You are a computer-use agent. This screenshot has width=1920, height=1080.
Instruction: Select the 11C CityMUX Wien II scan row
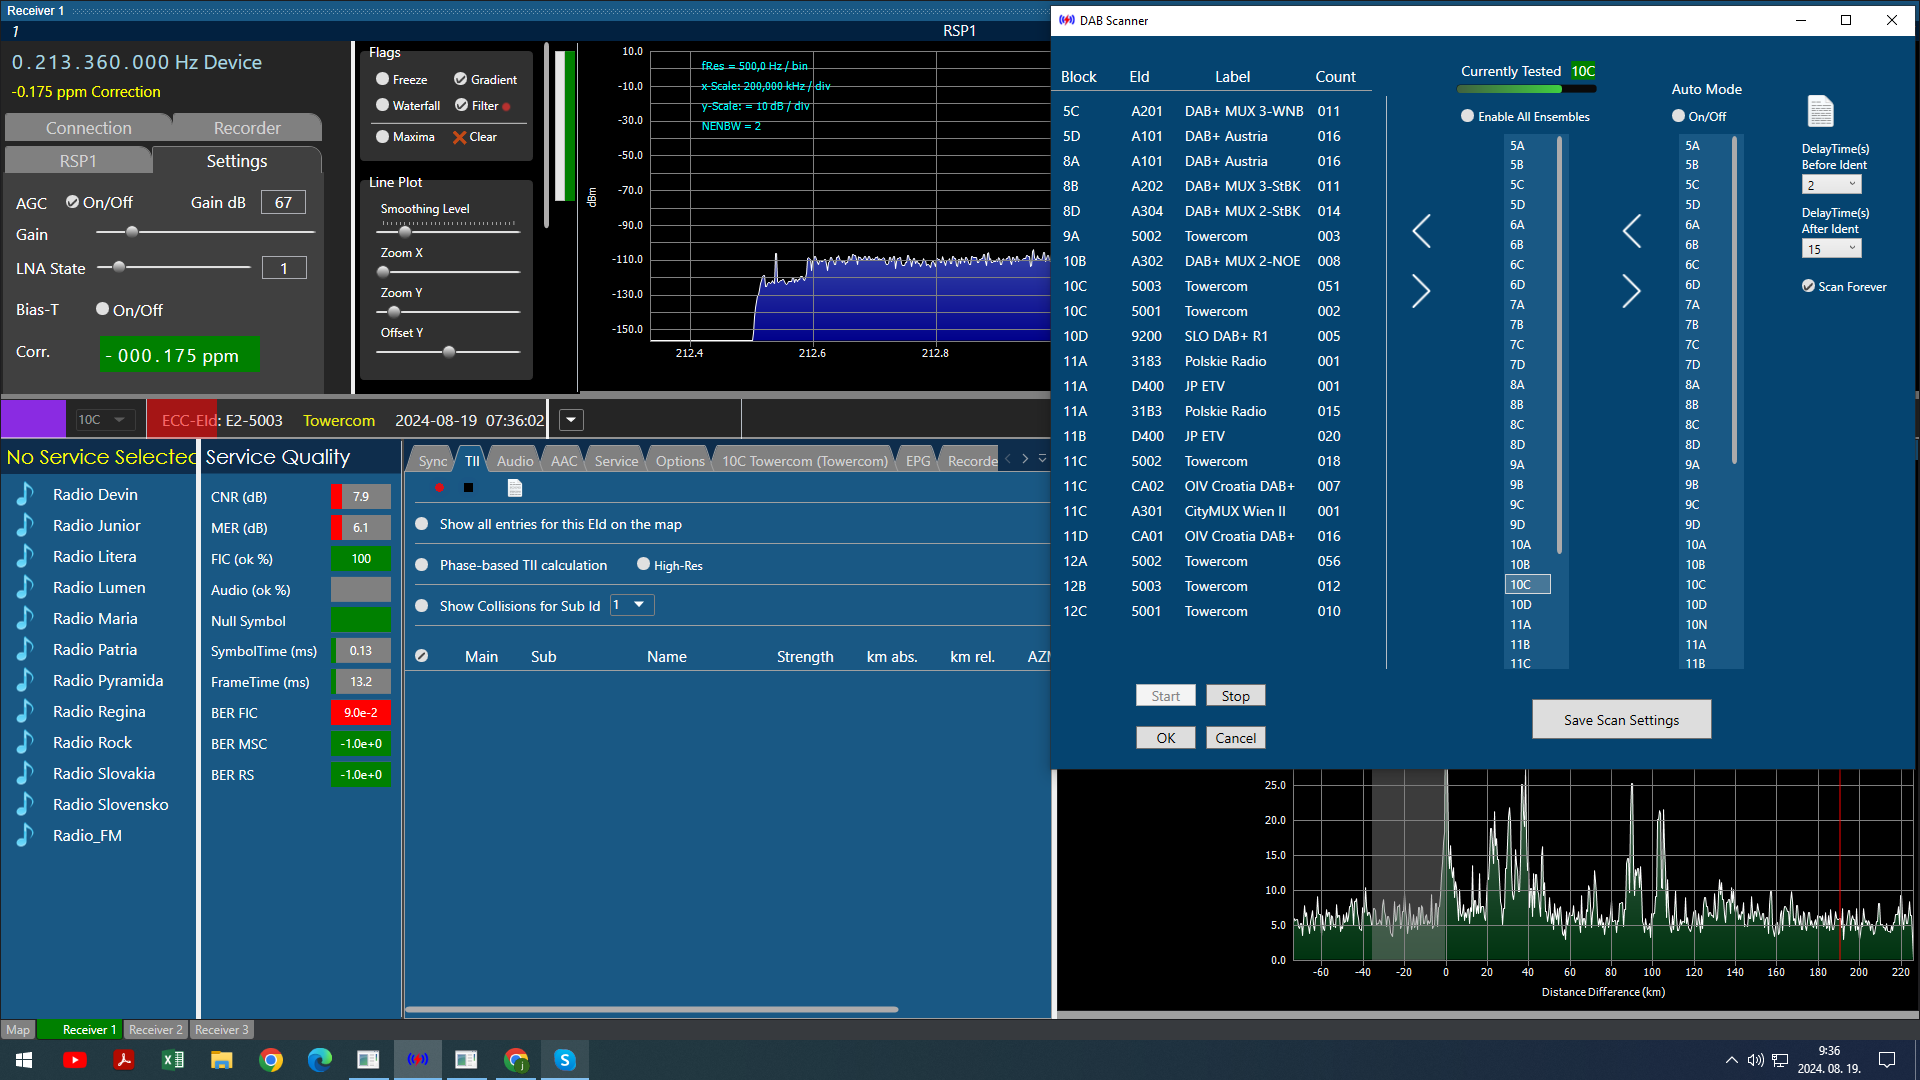click(x=1202, y=511)
